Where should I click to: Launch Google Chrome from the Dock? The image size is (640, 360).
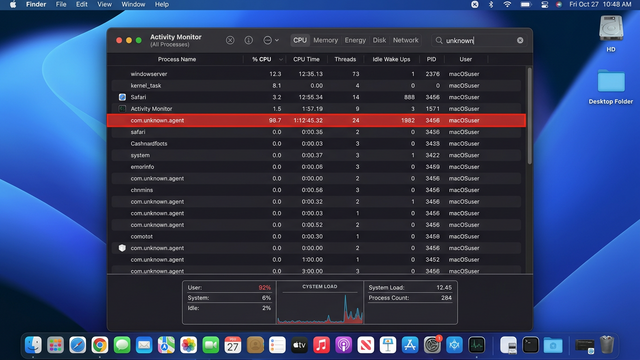[x=100, y=345]
